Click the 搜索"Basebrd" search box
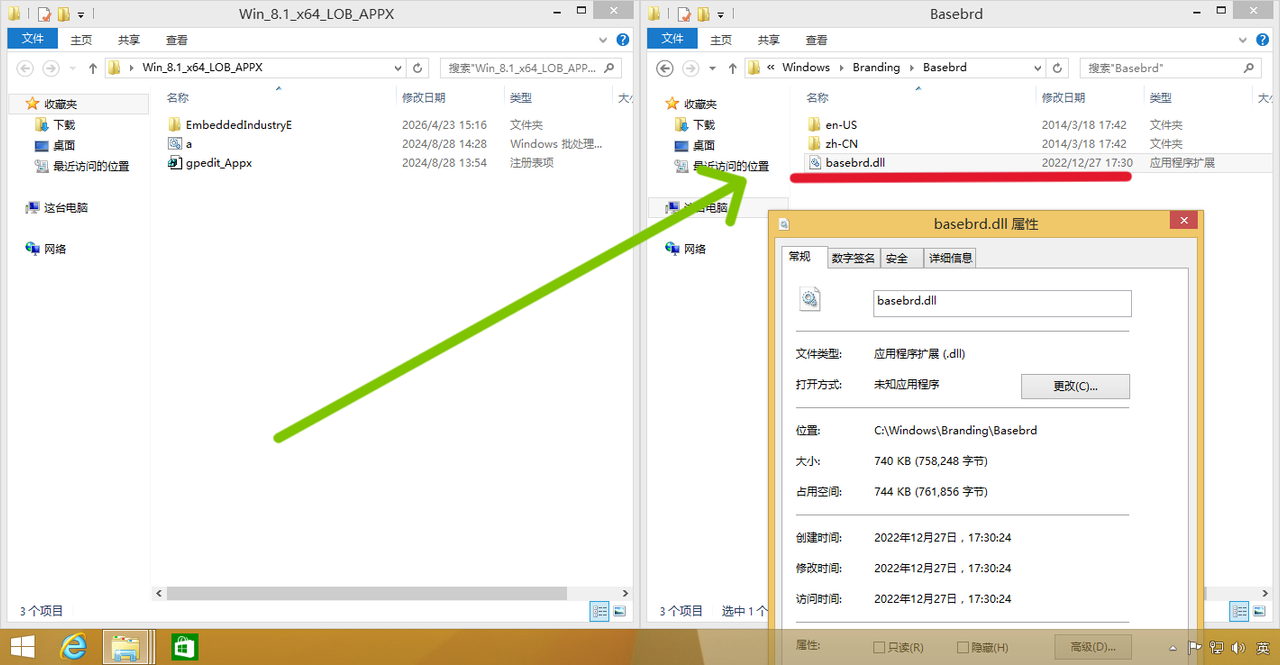This screenshot has width=1280, height=665. point(1170,68)
